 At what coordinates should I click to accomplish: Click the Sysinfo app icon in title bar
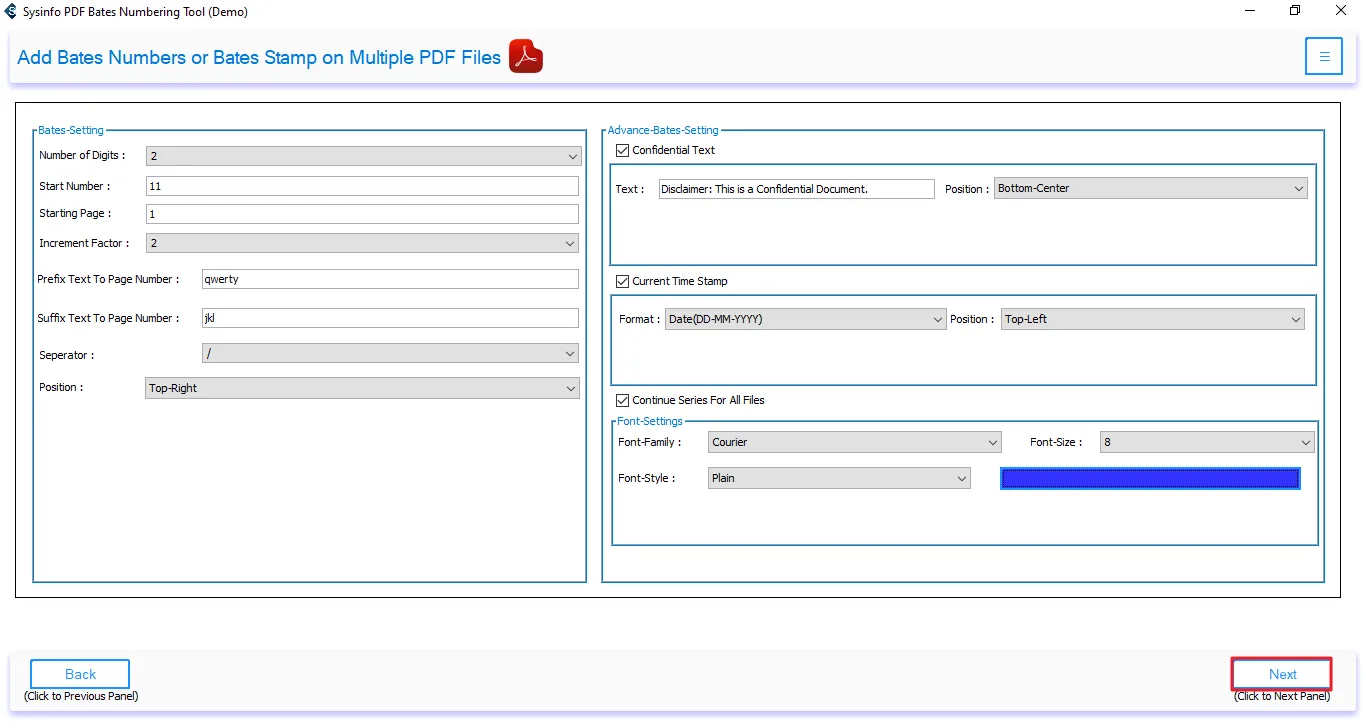click(11, 12)
